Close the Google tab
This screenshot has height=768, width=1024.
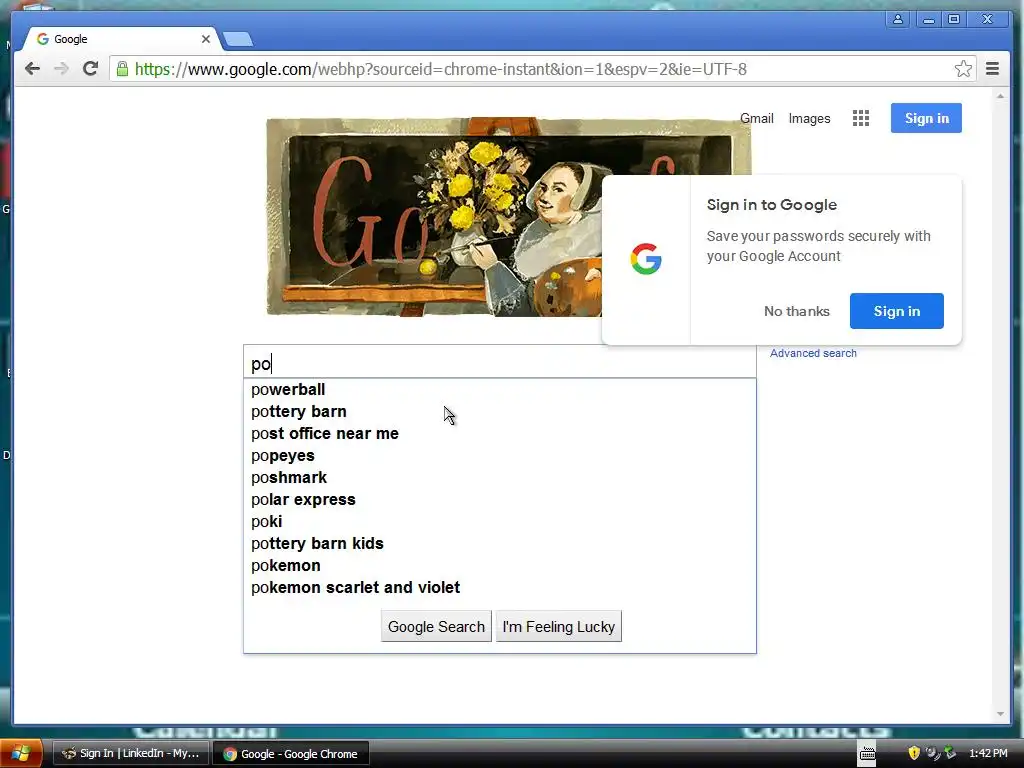click(206, 39)
